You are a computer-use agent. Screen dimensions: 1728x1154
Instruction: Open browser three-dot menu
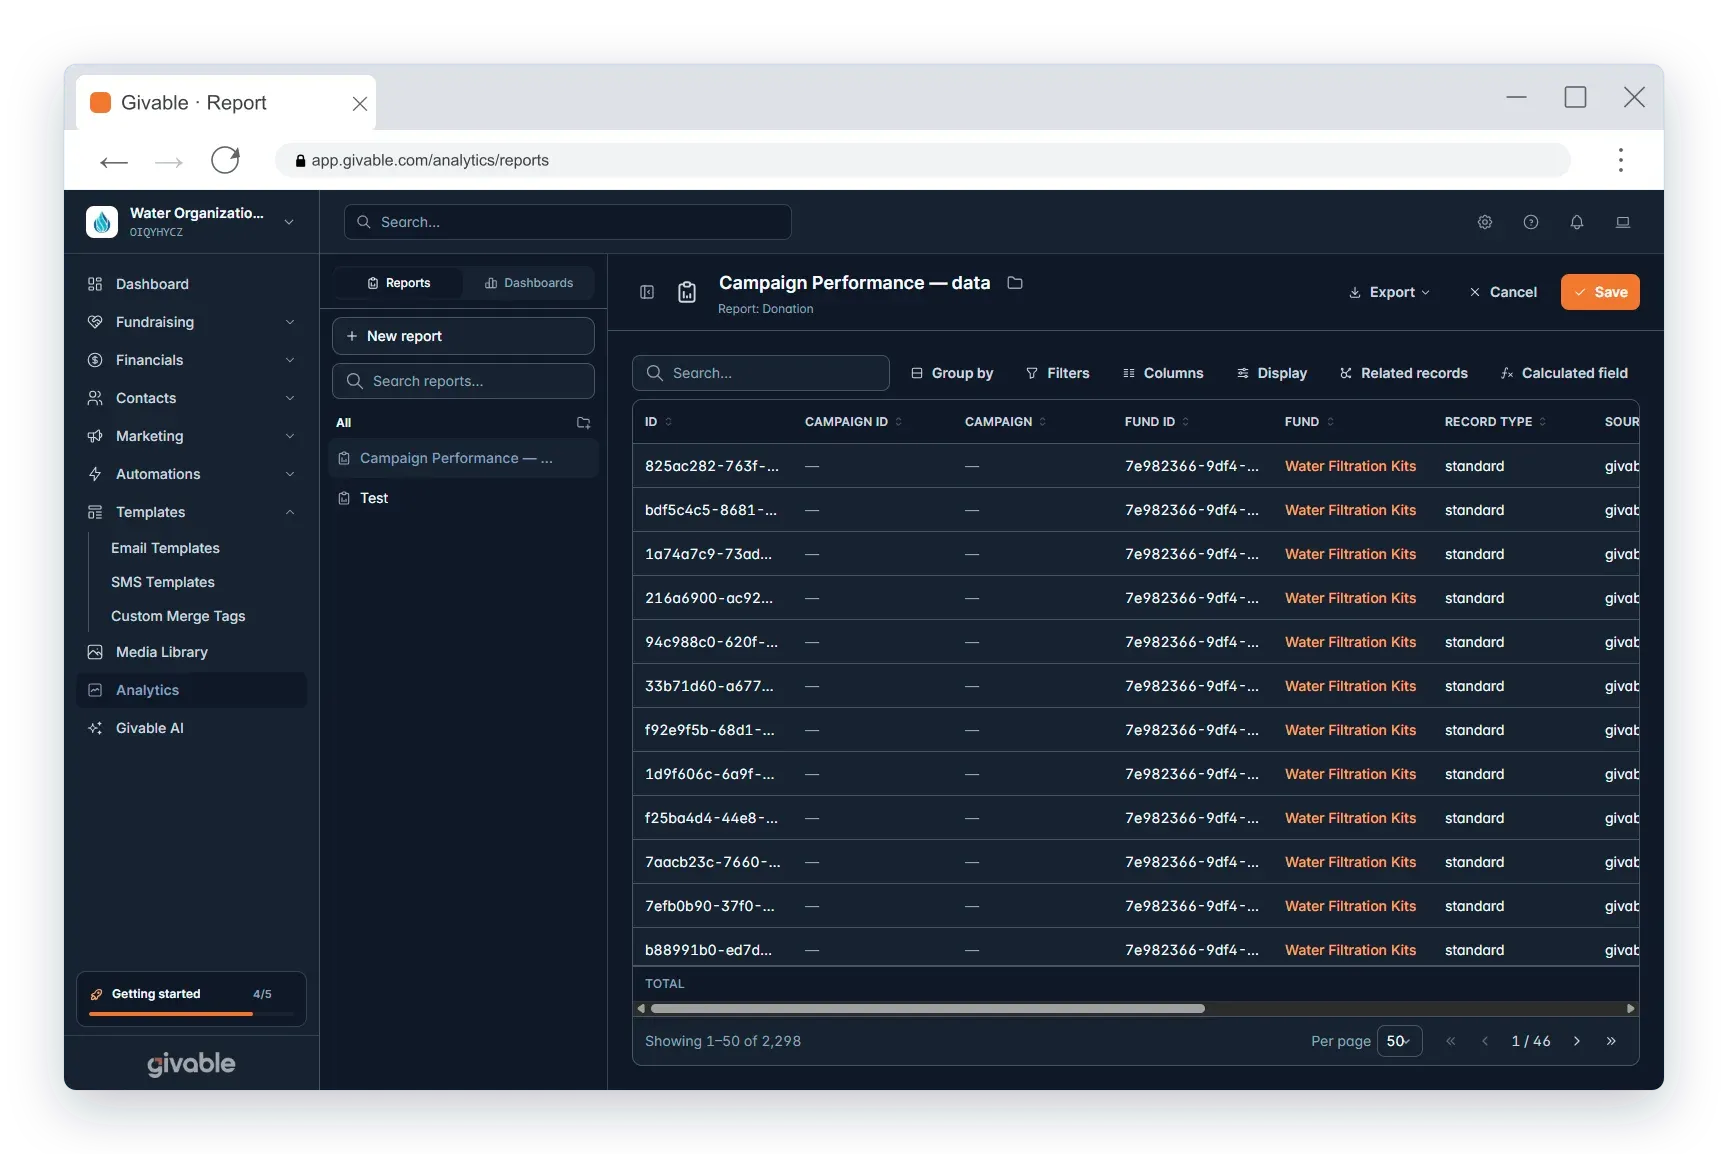coord(1621,160)
